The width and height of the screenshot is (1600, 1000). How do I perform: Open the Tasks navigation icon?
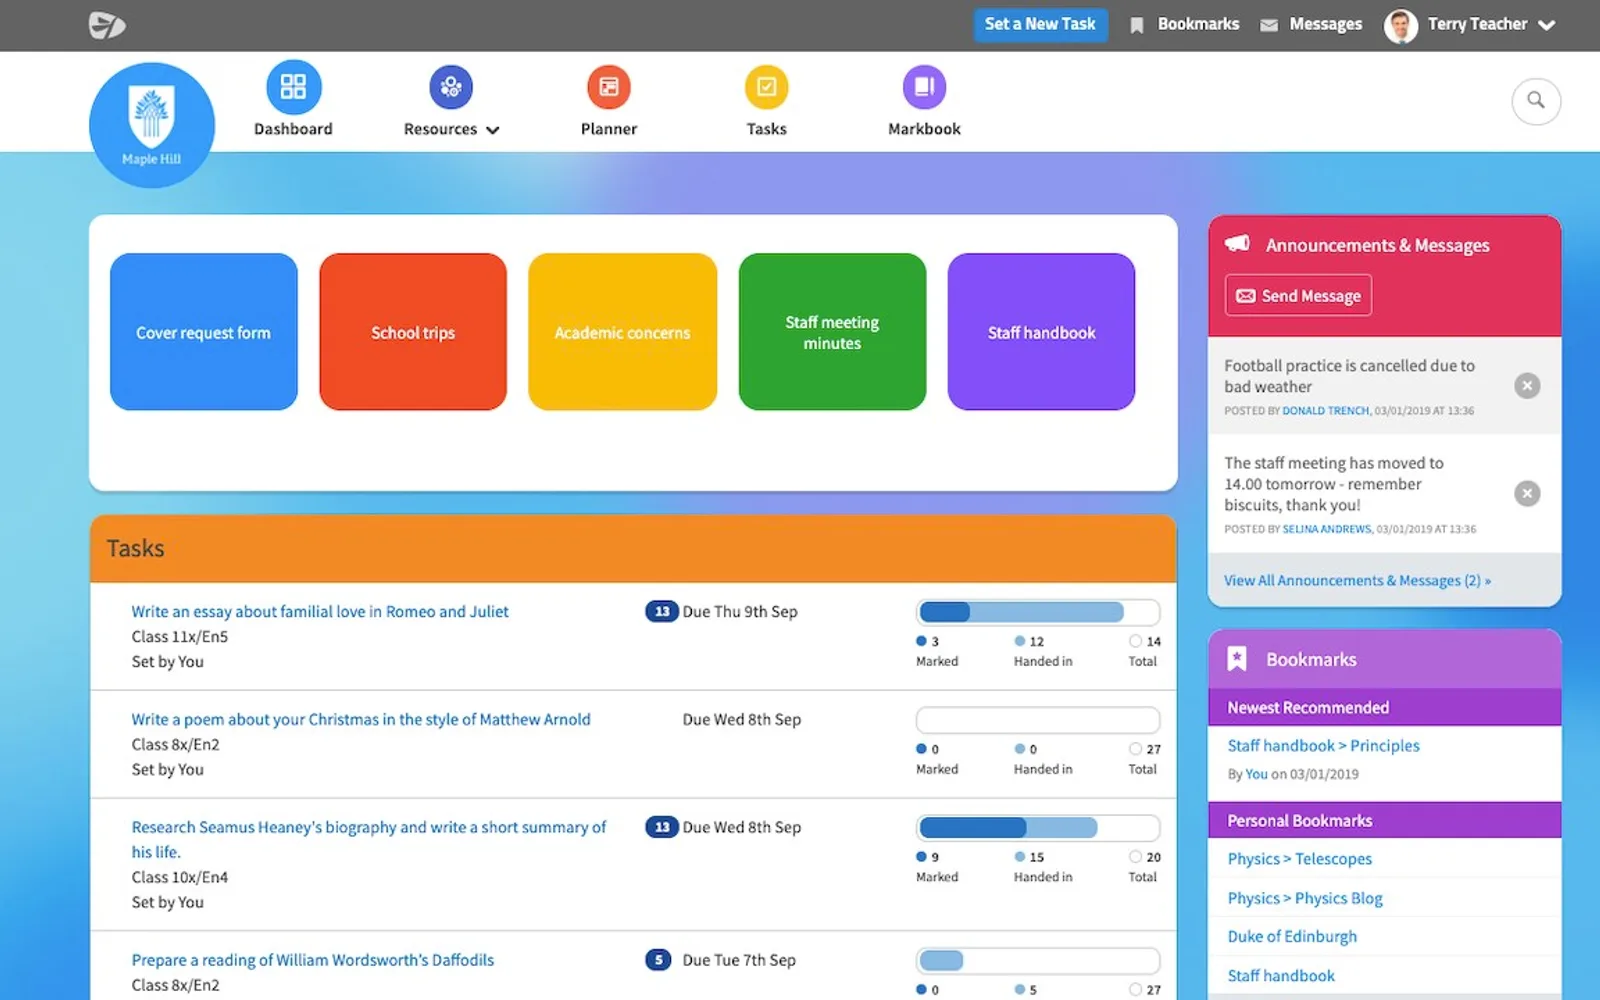[x=766, y=87]
